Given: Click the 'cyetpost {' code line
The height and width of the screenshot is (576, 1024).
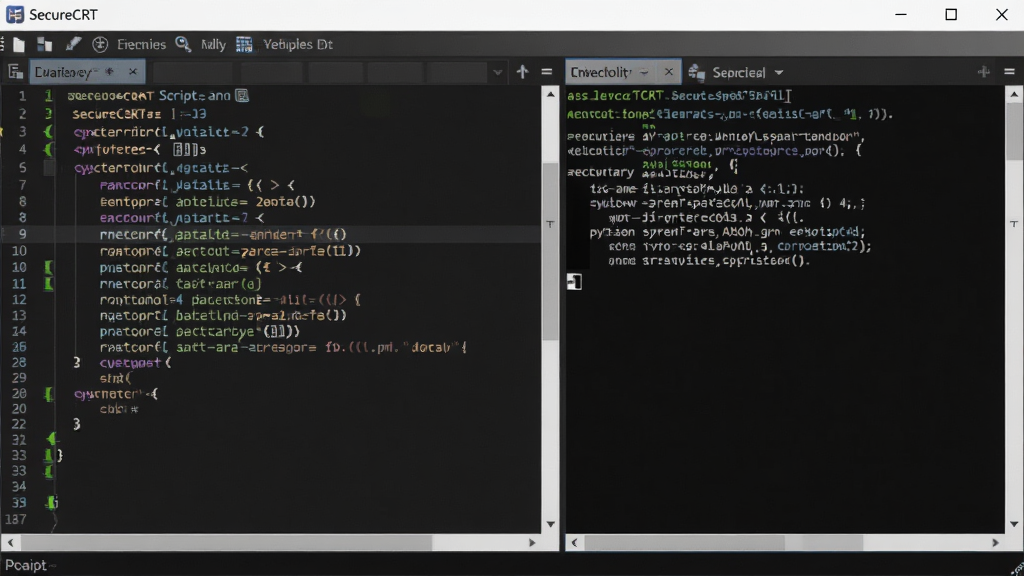Looking at the screenshot, I should [135, 362].
